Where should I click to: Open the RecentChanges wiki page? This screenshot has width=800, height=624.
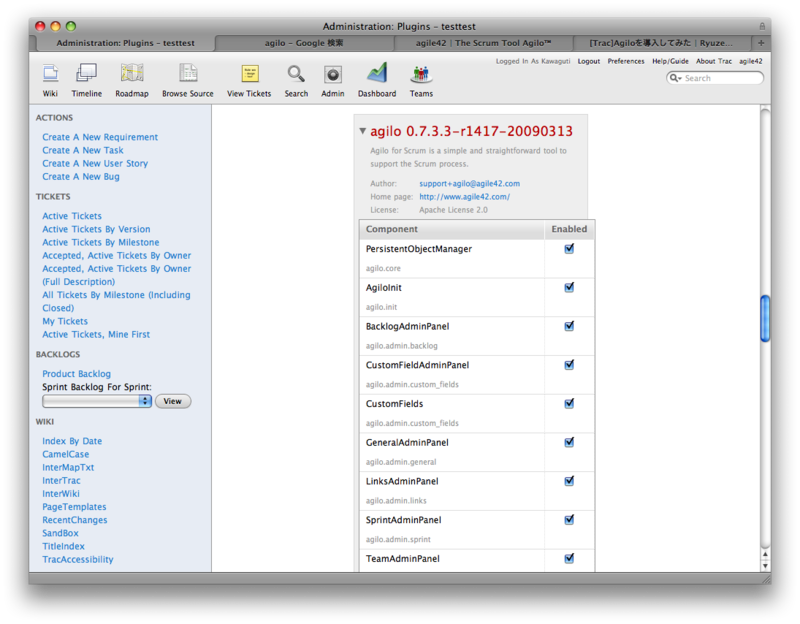[75, 520]
